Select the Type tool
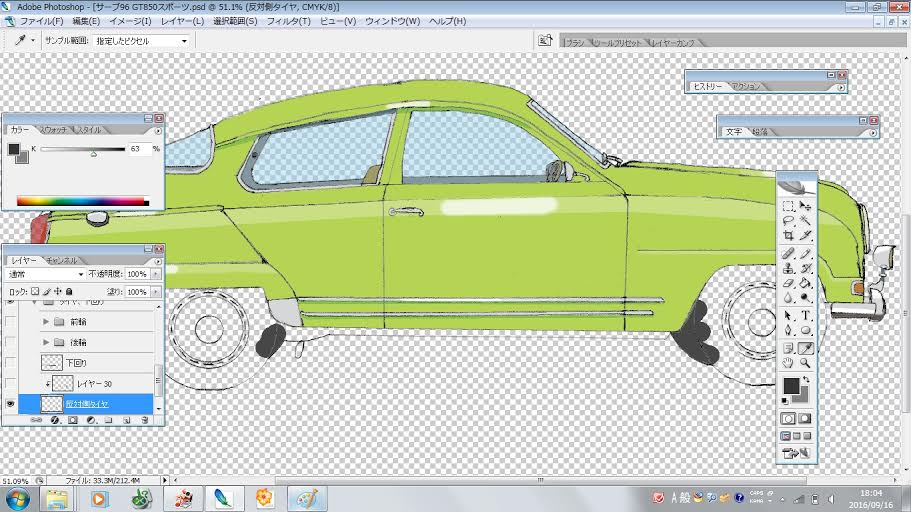 pyautogui.click(x=805, y=316)
